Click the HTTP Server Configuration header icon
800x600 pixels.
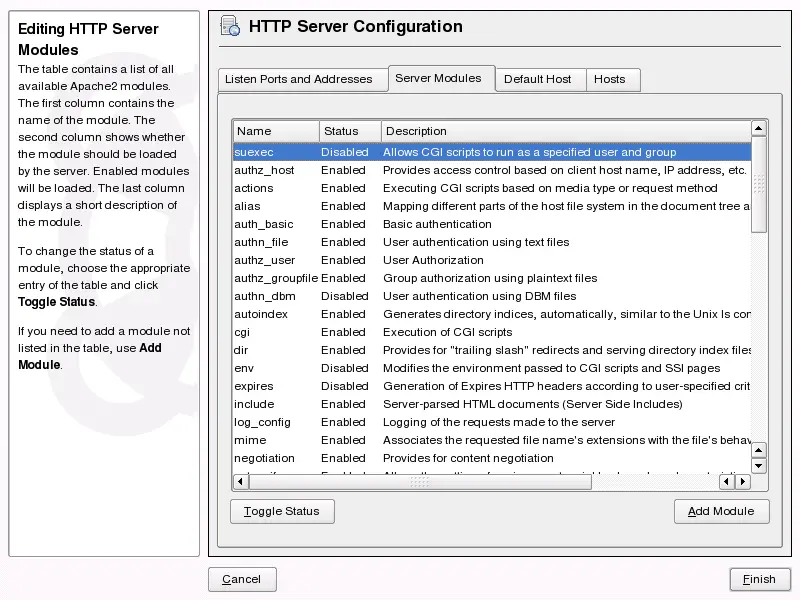coord(229,26)
